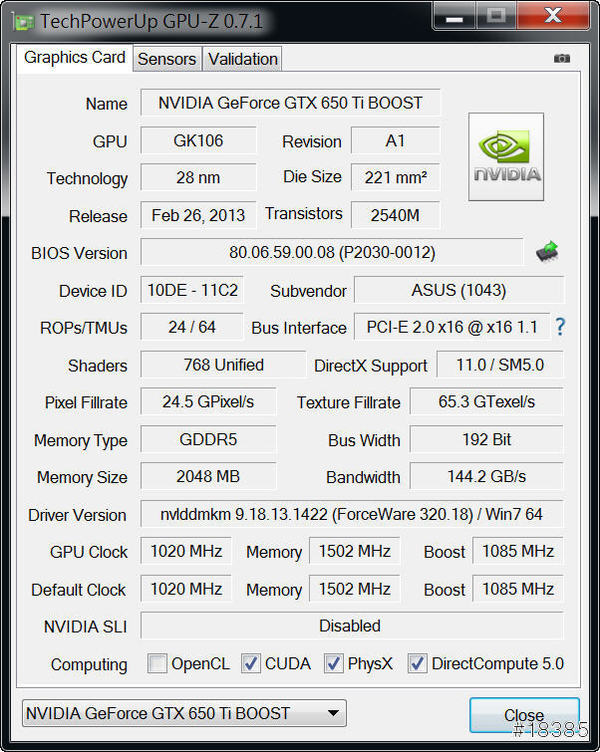Open the Validation tab
The width and height of the screenshot is (600, 752).
click(242, 59)
